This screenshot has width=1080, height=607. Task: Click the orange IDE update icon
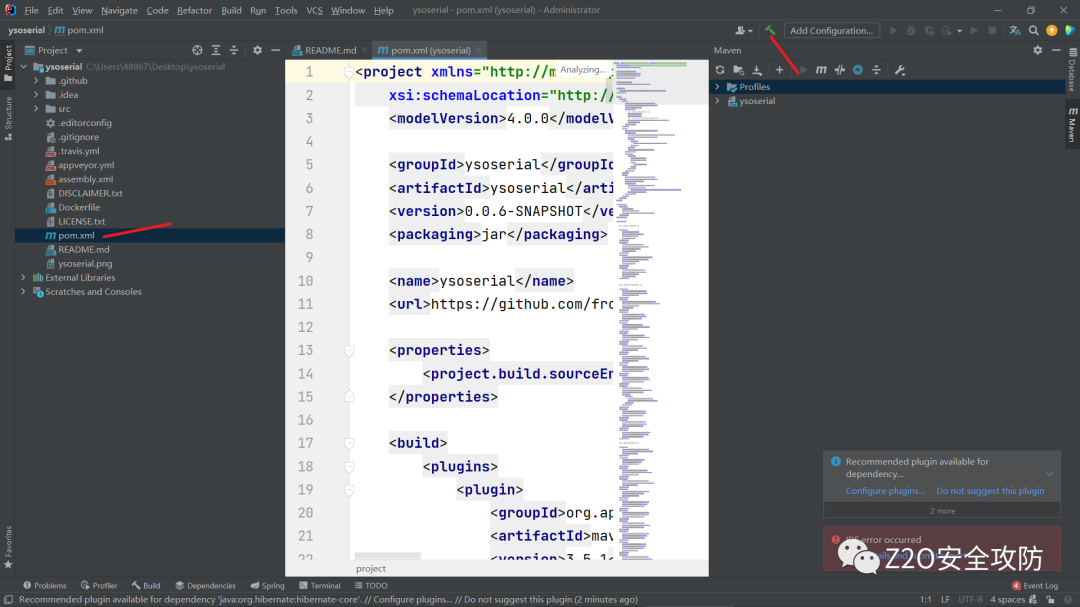(x=1052, y=30)
